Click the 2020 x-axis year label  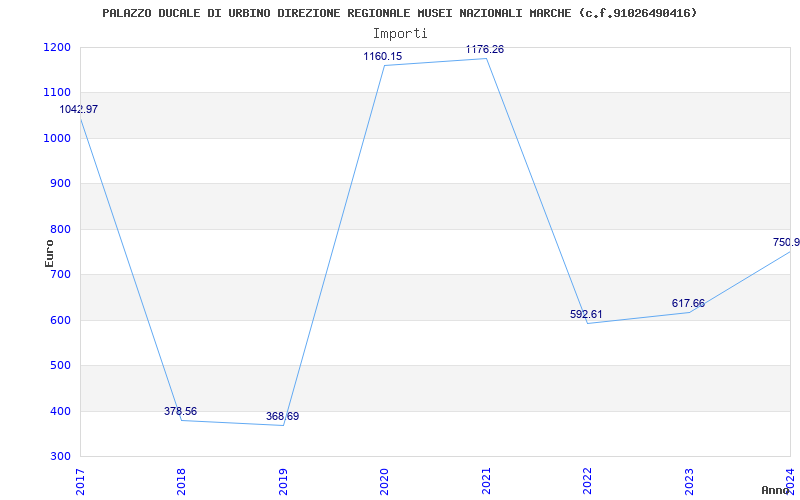coord(384,482)
